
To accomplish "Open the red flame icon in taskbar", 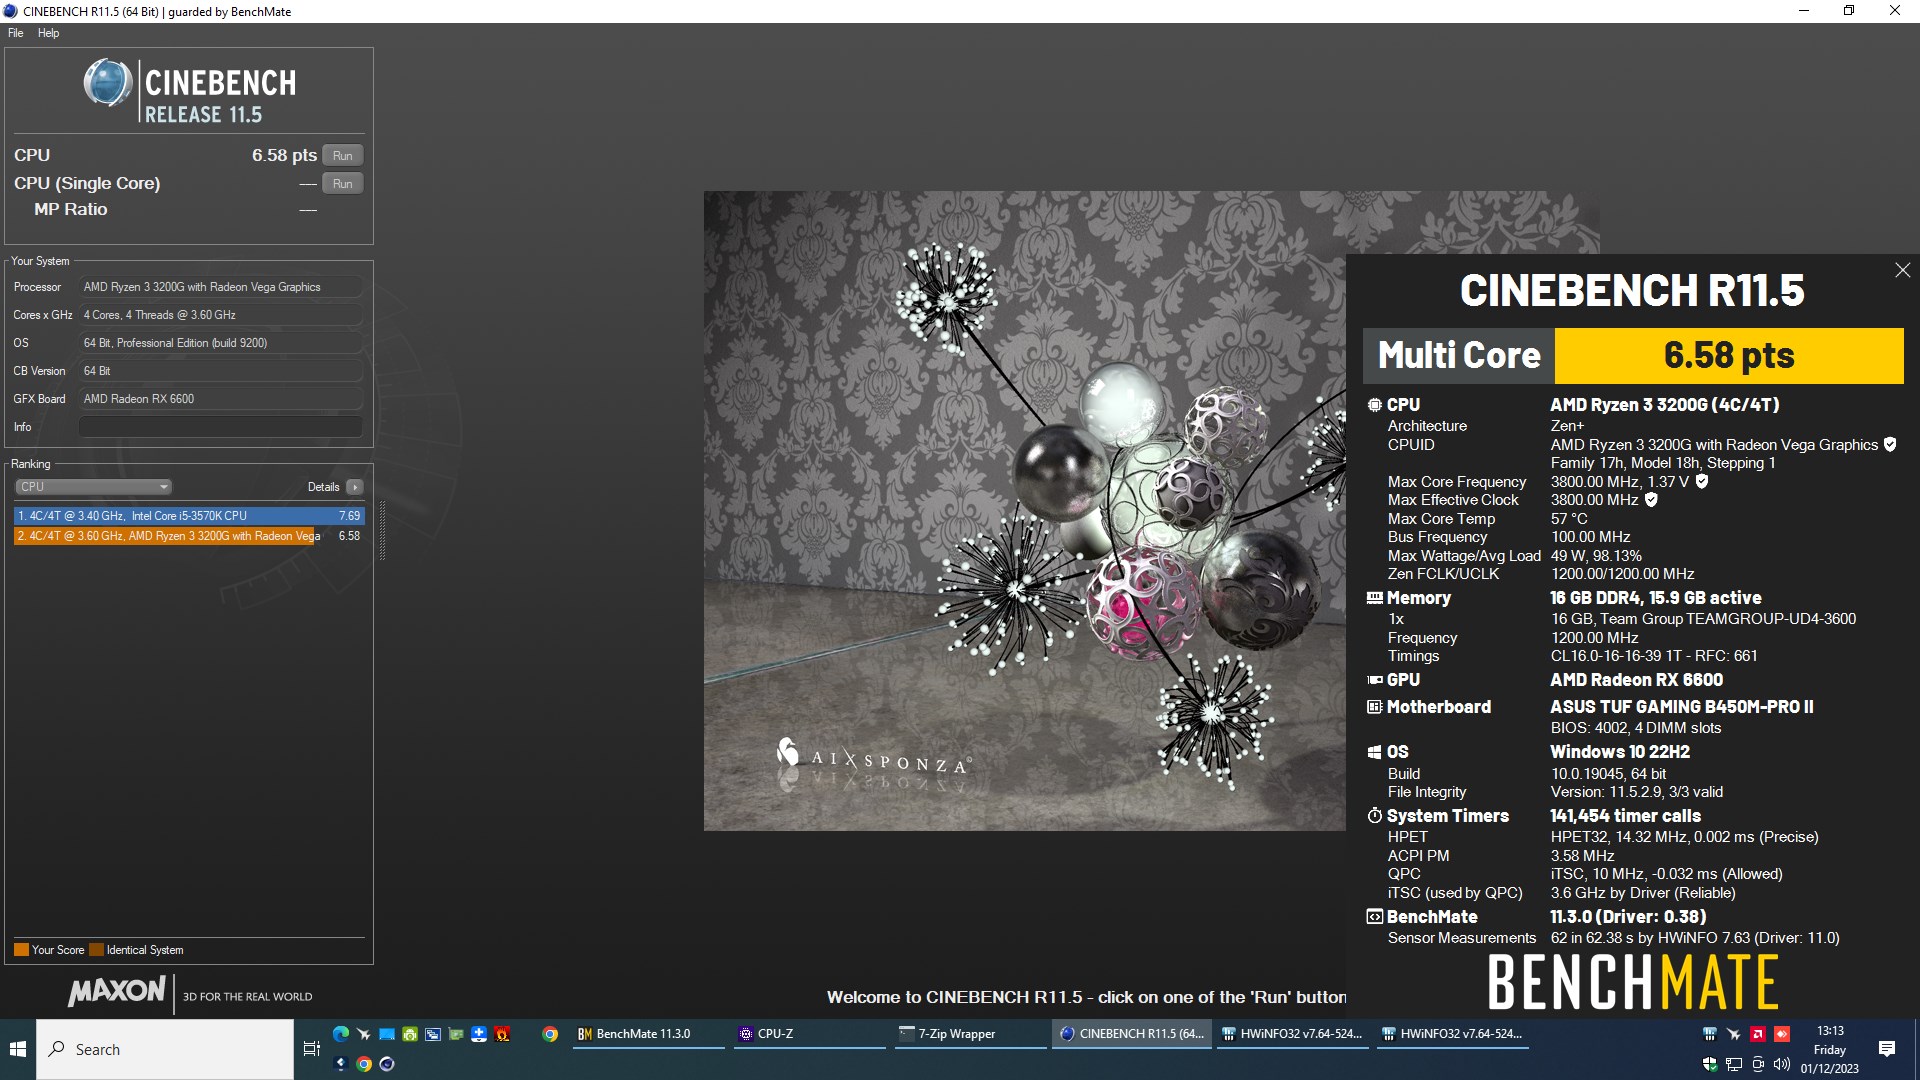I will pos(502,1034).
